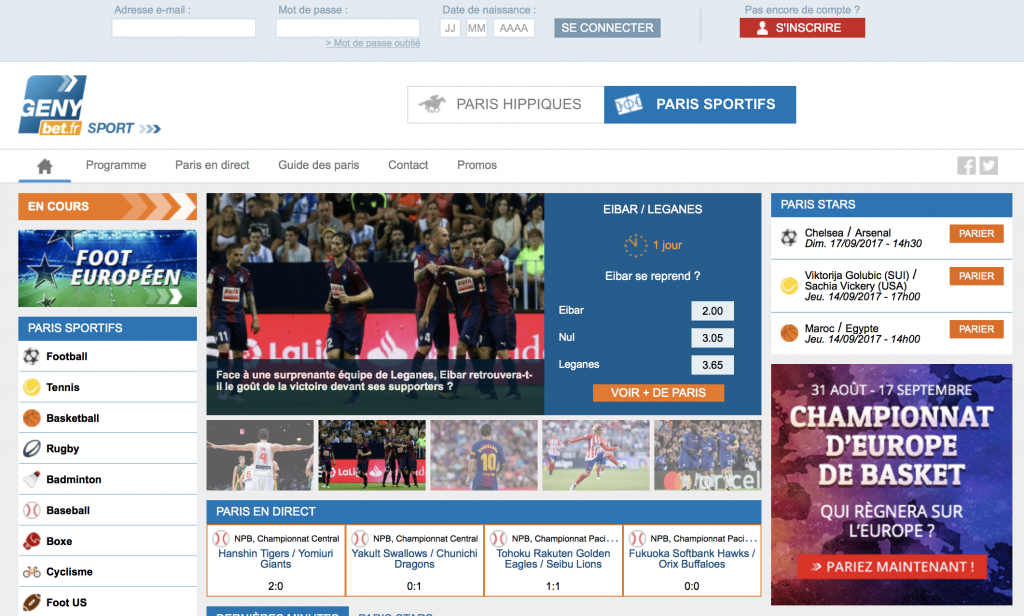Click tennis ball icon beside Golubic / Vickery
The image size is (1024, 616).
point(789,285)
